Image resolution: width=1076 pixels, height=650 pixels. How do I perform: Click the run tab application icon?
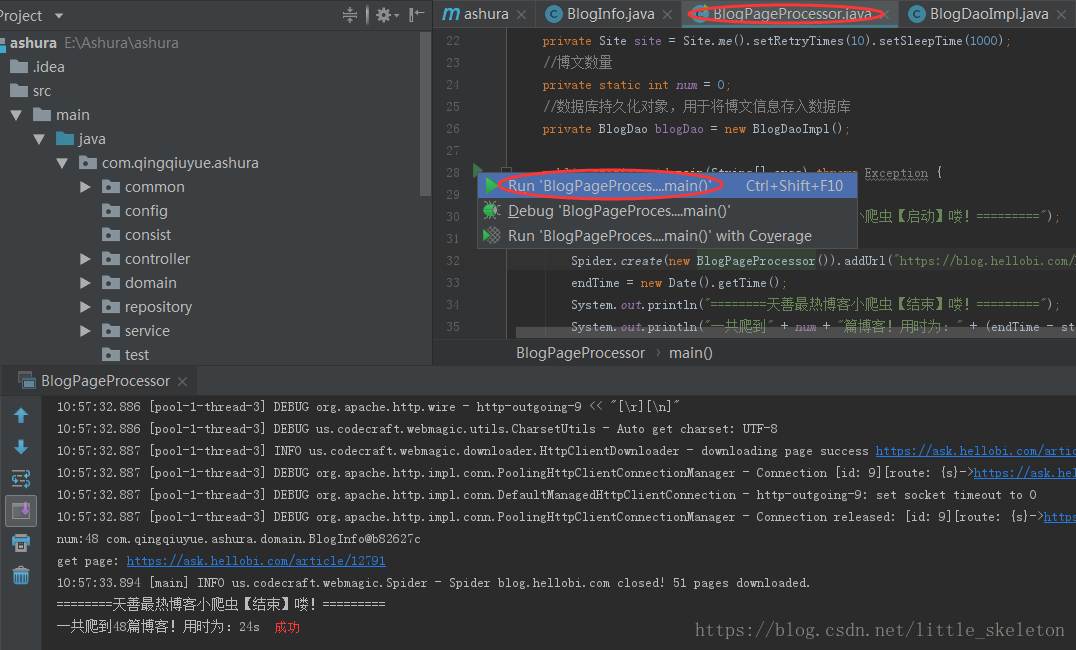[x=26, y=380]
